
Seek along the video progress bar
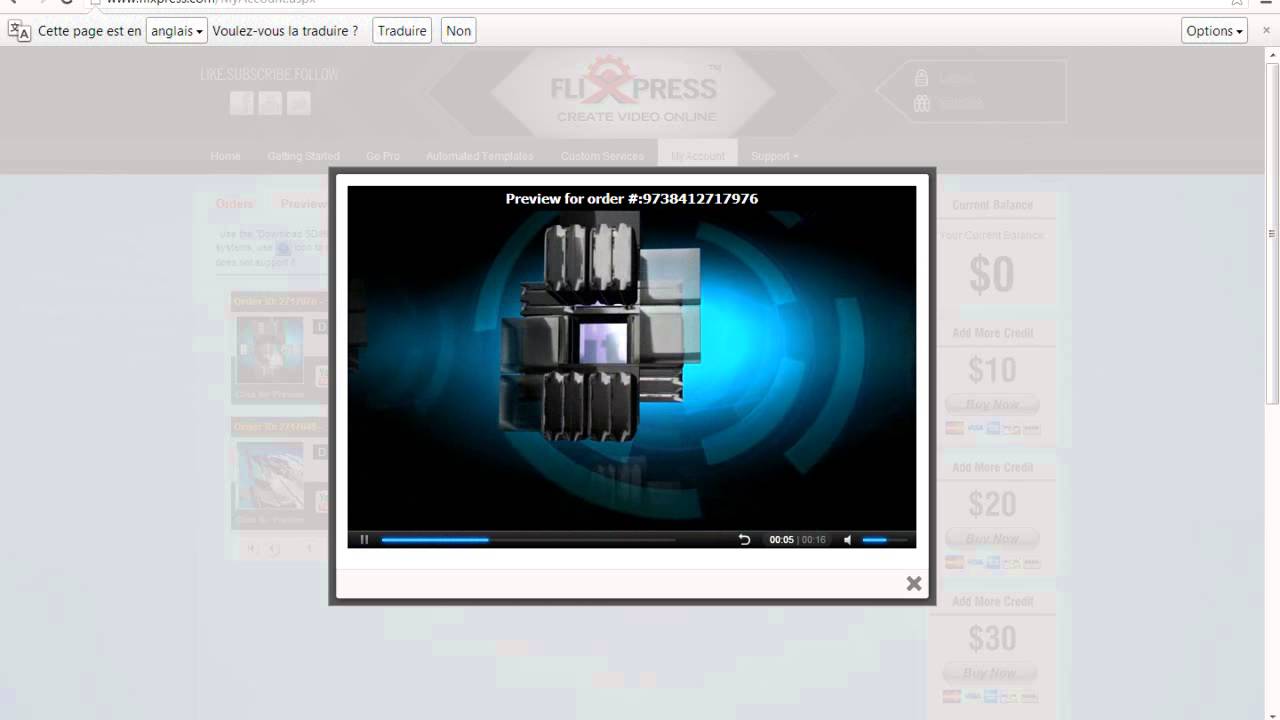pos(528,540)
